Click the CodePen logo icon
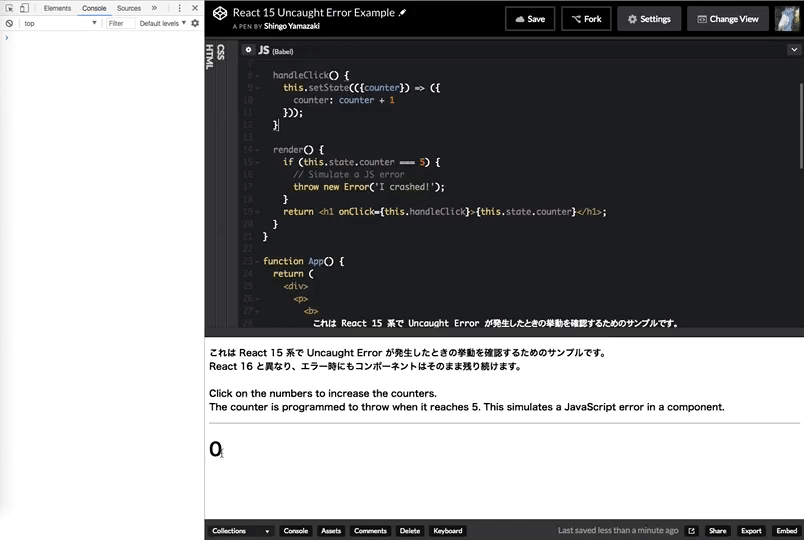Image resolution: width=804 pixels, height=540 pixels. 220,13
